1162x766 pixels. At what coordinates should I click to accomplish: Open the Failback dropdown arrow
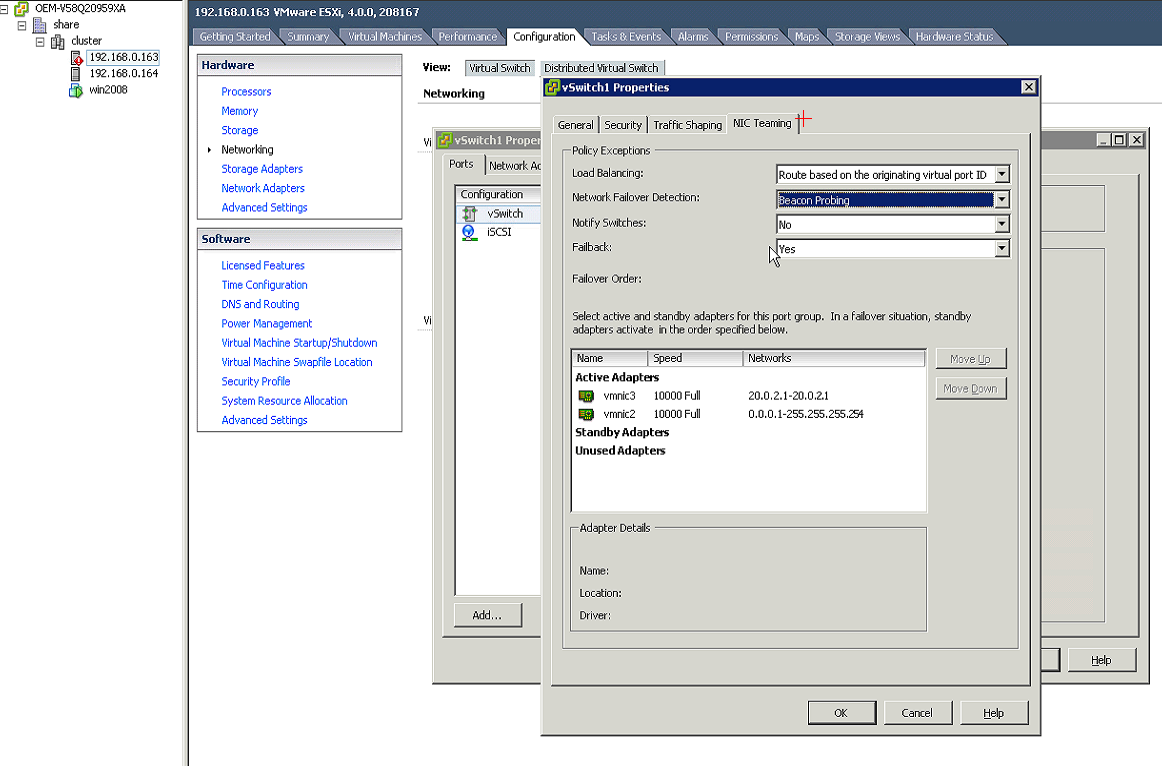tap(1002, 248)
